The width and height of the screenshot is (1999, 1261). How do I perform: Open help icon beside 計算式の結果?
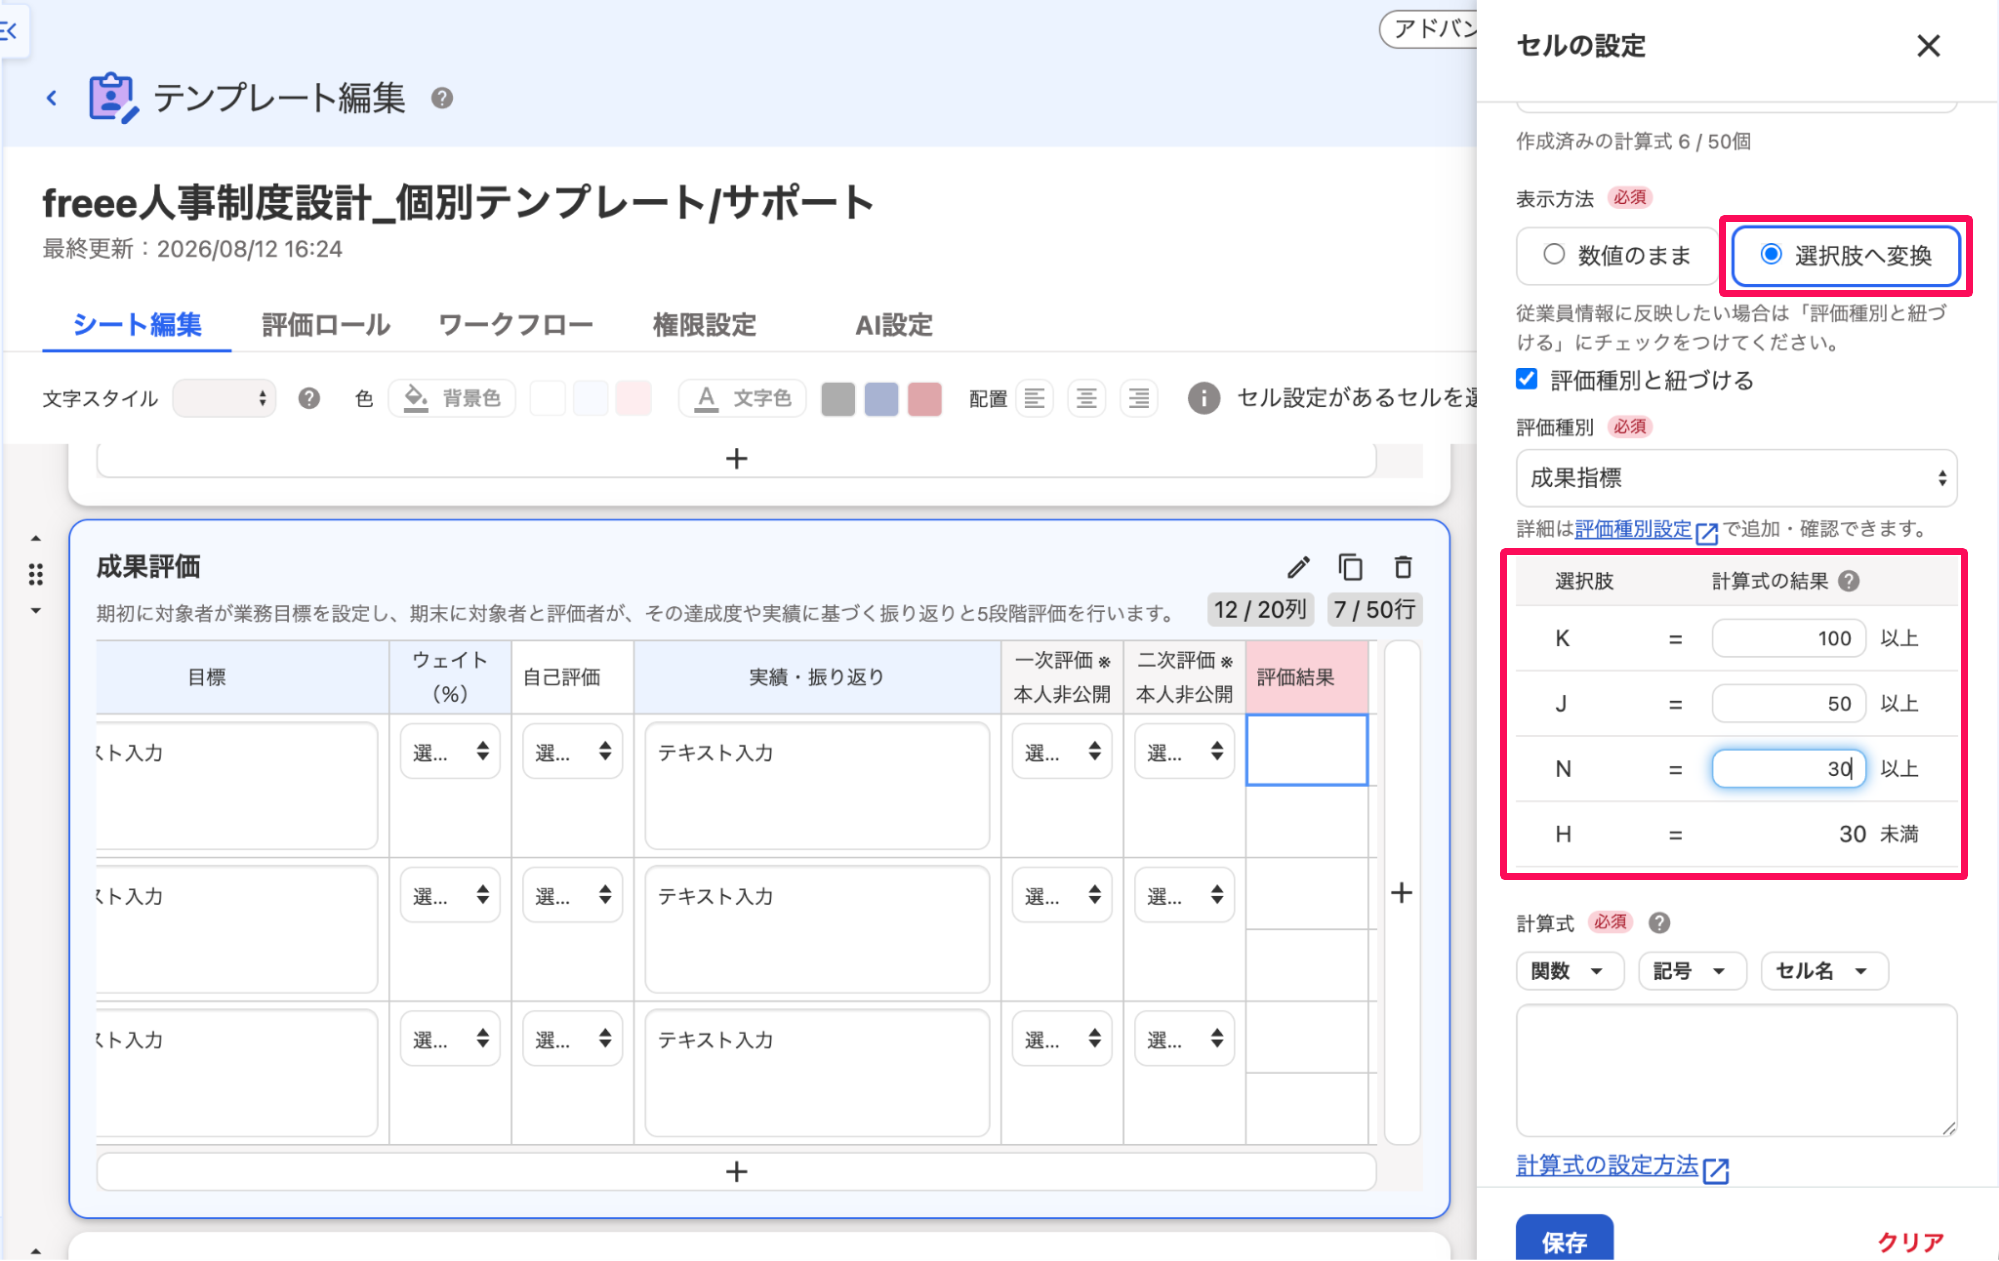[x=1849, y=581]
